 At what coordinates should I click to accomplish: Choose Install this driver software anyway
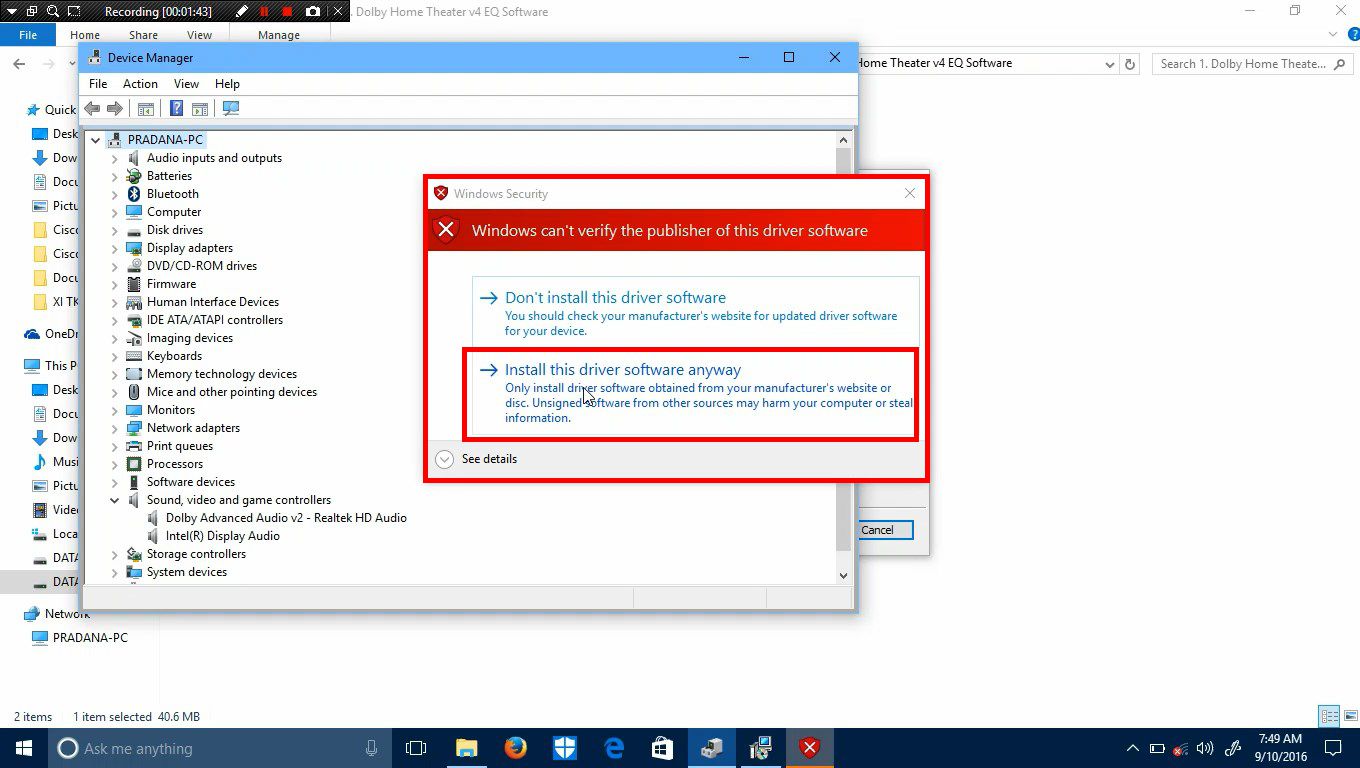[x=690, y=394]
